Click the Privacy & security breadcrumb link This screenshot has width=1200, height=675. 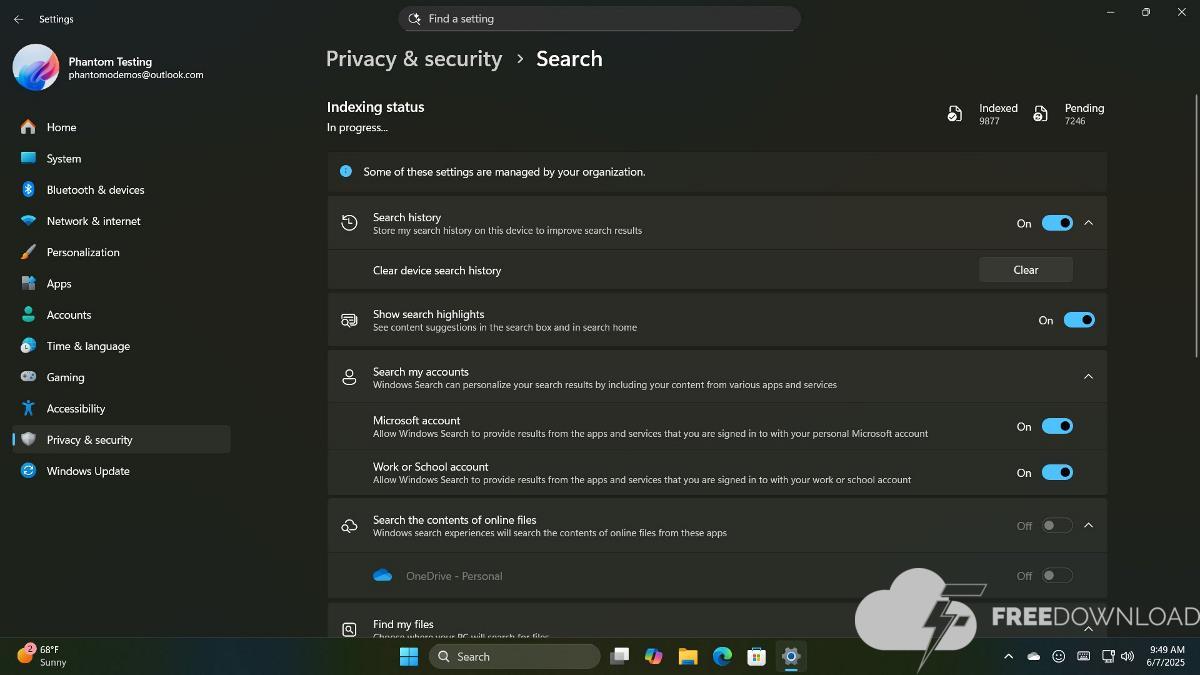(414, 59)
